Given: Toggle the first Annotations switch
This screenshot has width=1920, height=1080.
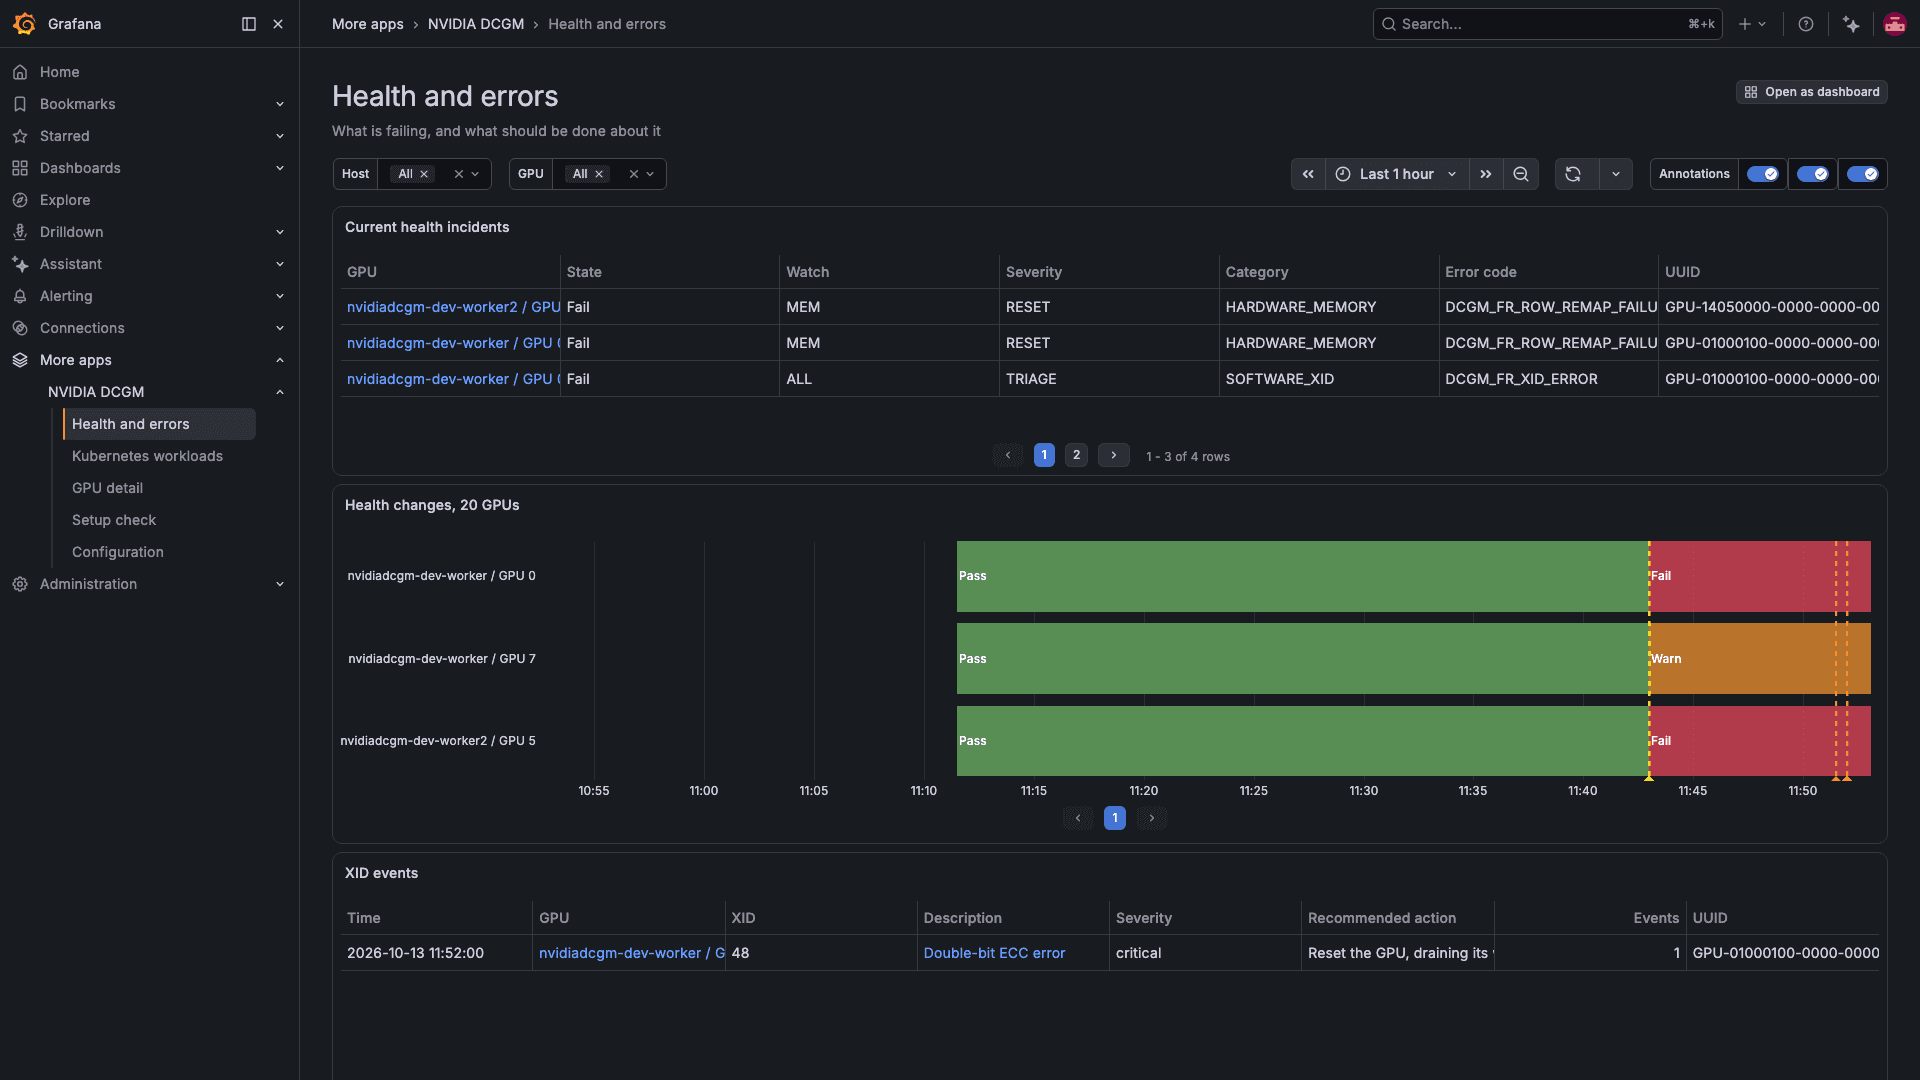Looking at the screenshot, I should [x=1762, y=174].
